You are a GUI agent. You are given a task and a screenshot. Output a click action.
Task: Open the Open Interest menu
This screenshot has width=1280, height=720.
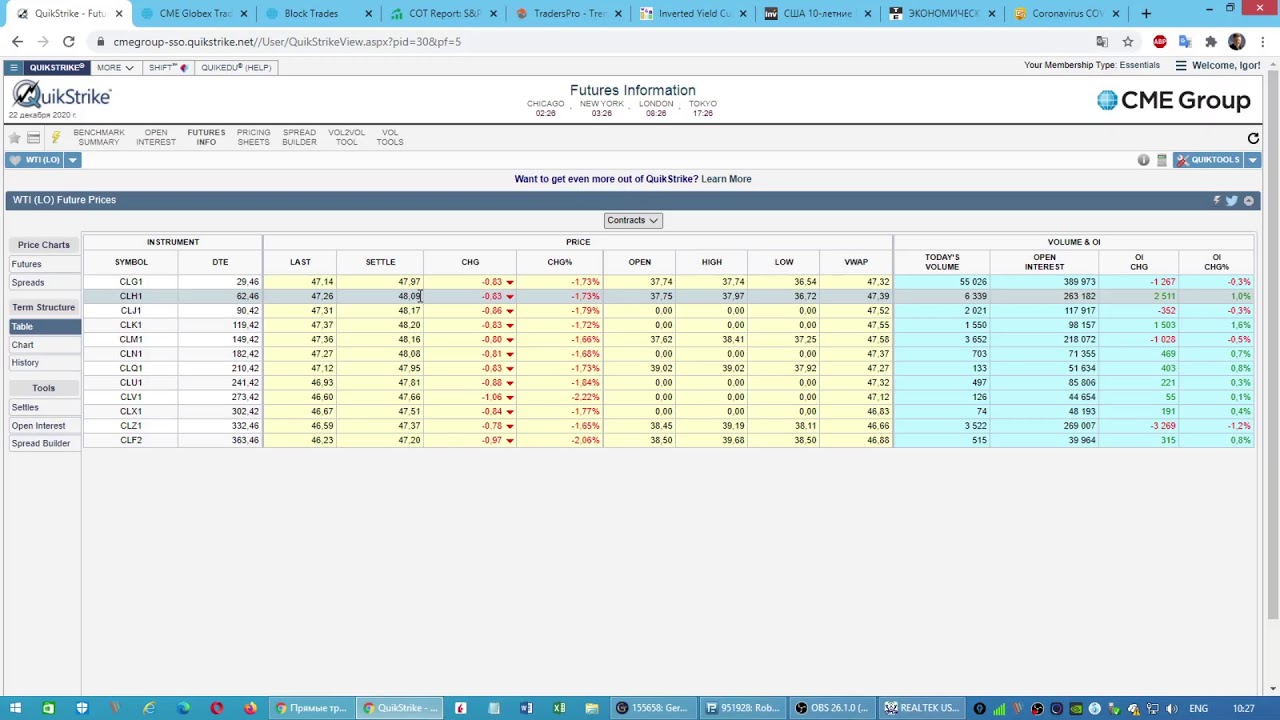(x=156, y=137)
